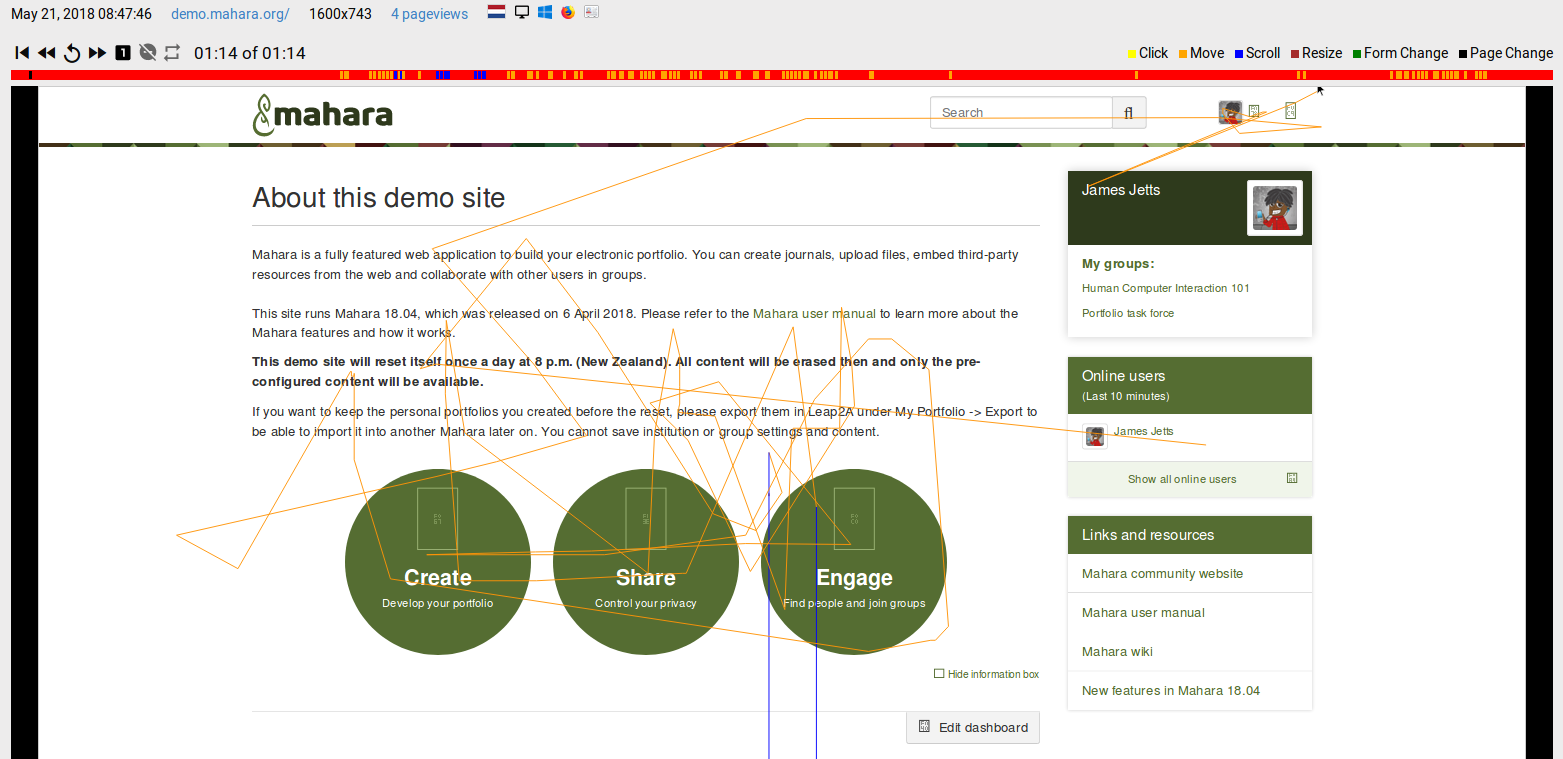Click the Form Change legend entry
Viewport: 1563px width, 759px height.
1400,53
